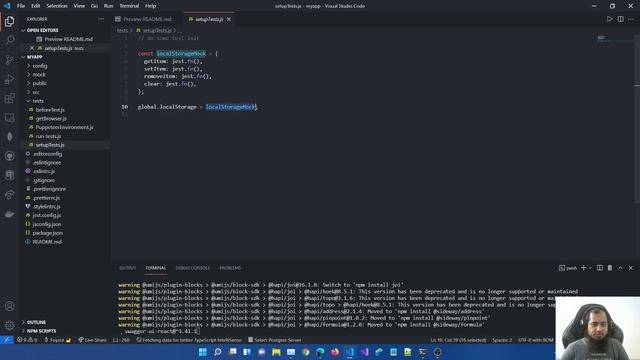Click UTF-8 with BOM encoding selector
This screenshot has height=360, width=640.
pyautogui.click(x=536, y=340)
